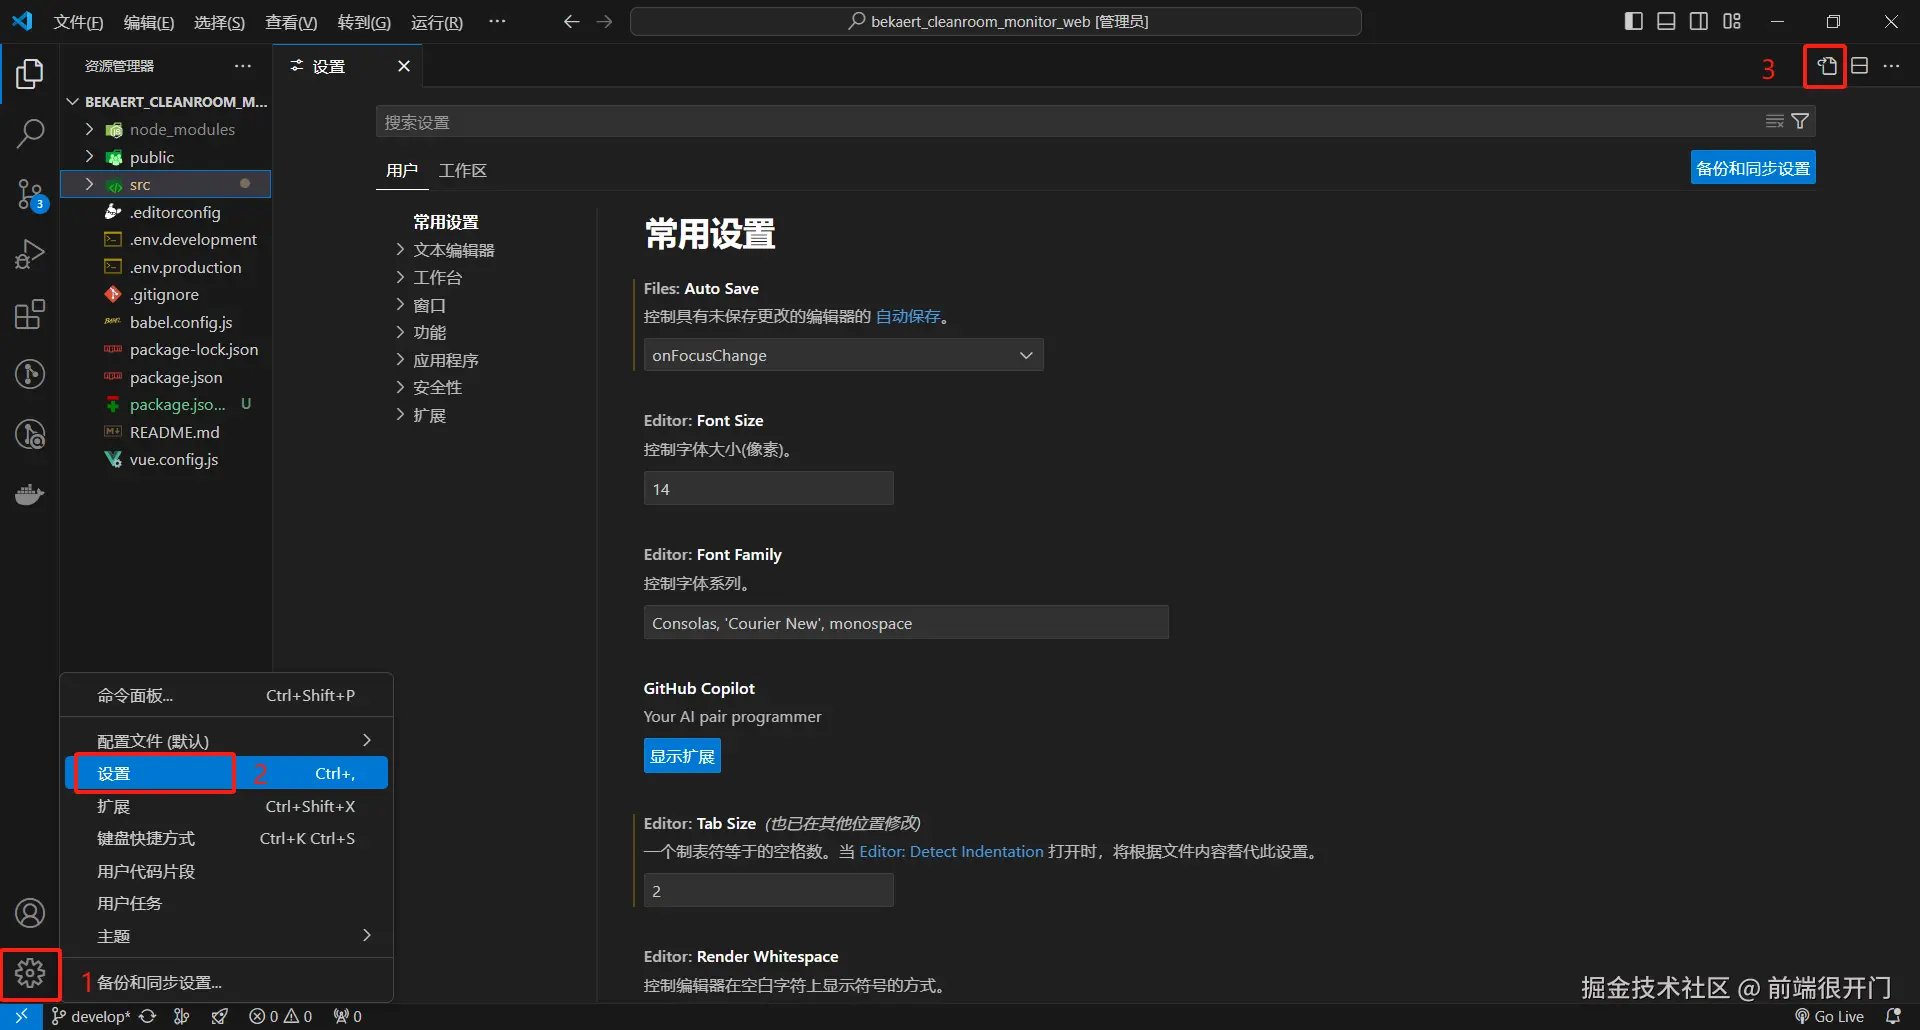Click the Go Live button in the status bar
Screen dimensions: 1920x1030
tap(1830, 1016)
